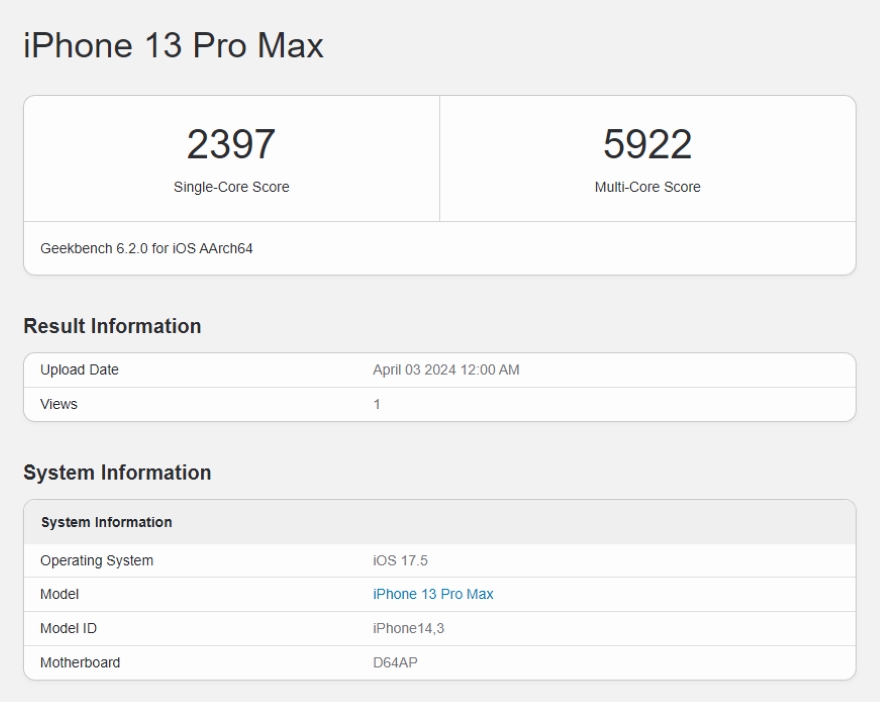Select the Views row label
This screenshot has height=702, width=880.
click(58, 404)
